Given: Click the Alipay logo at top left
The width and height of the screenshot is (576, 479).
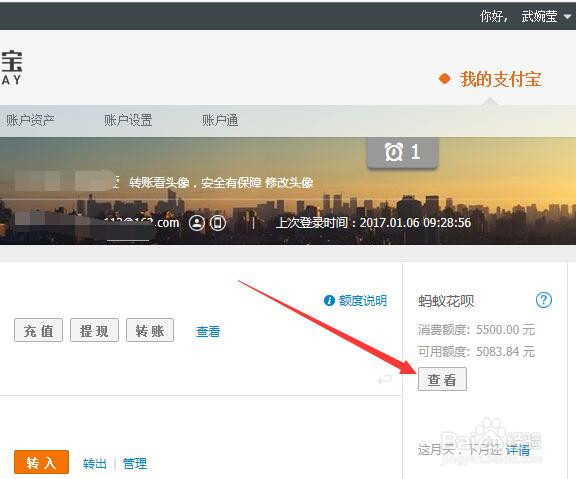Looking at the screenshot, I should [12, 68].
